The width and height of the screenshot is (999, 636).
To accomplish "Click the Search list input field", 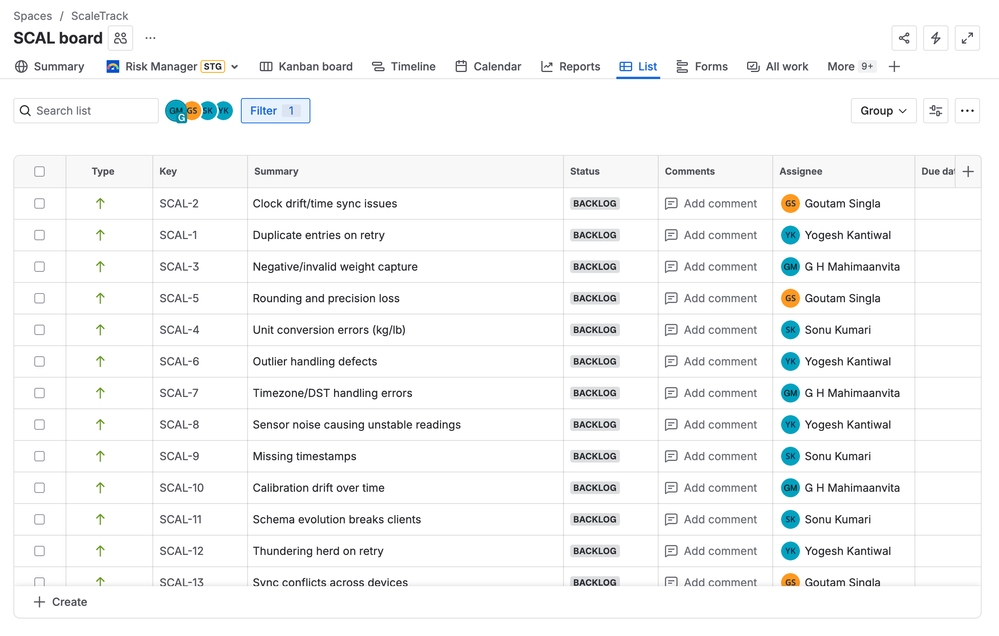I will 92,111.
